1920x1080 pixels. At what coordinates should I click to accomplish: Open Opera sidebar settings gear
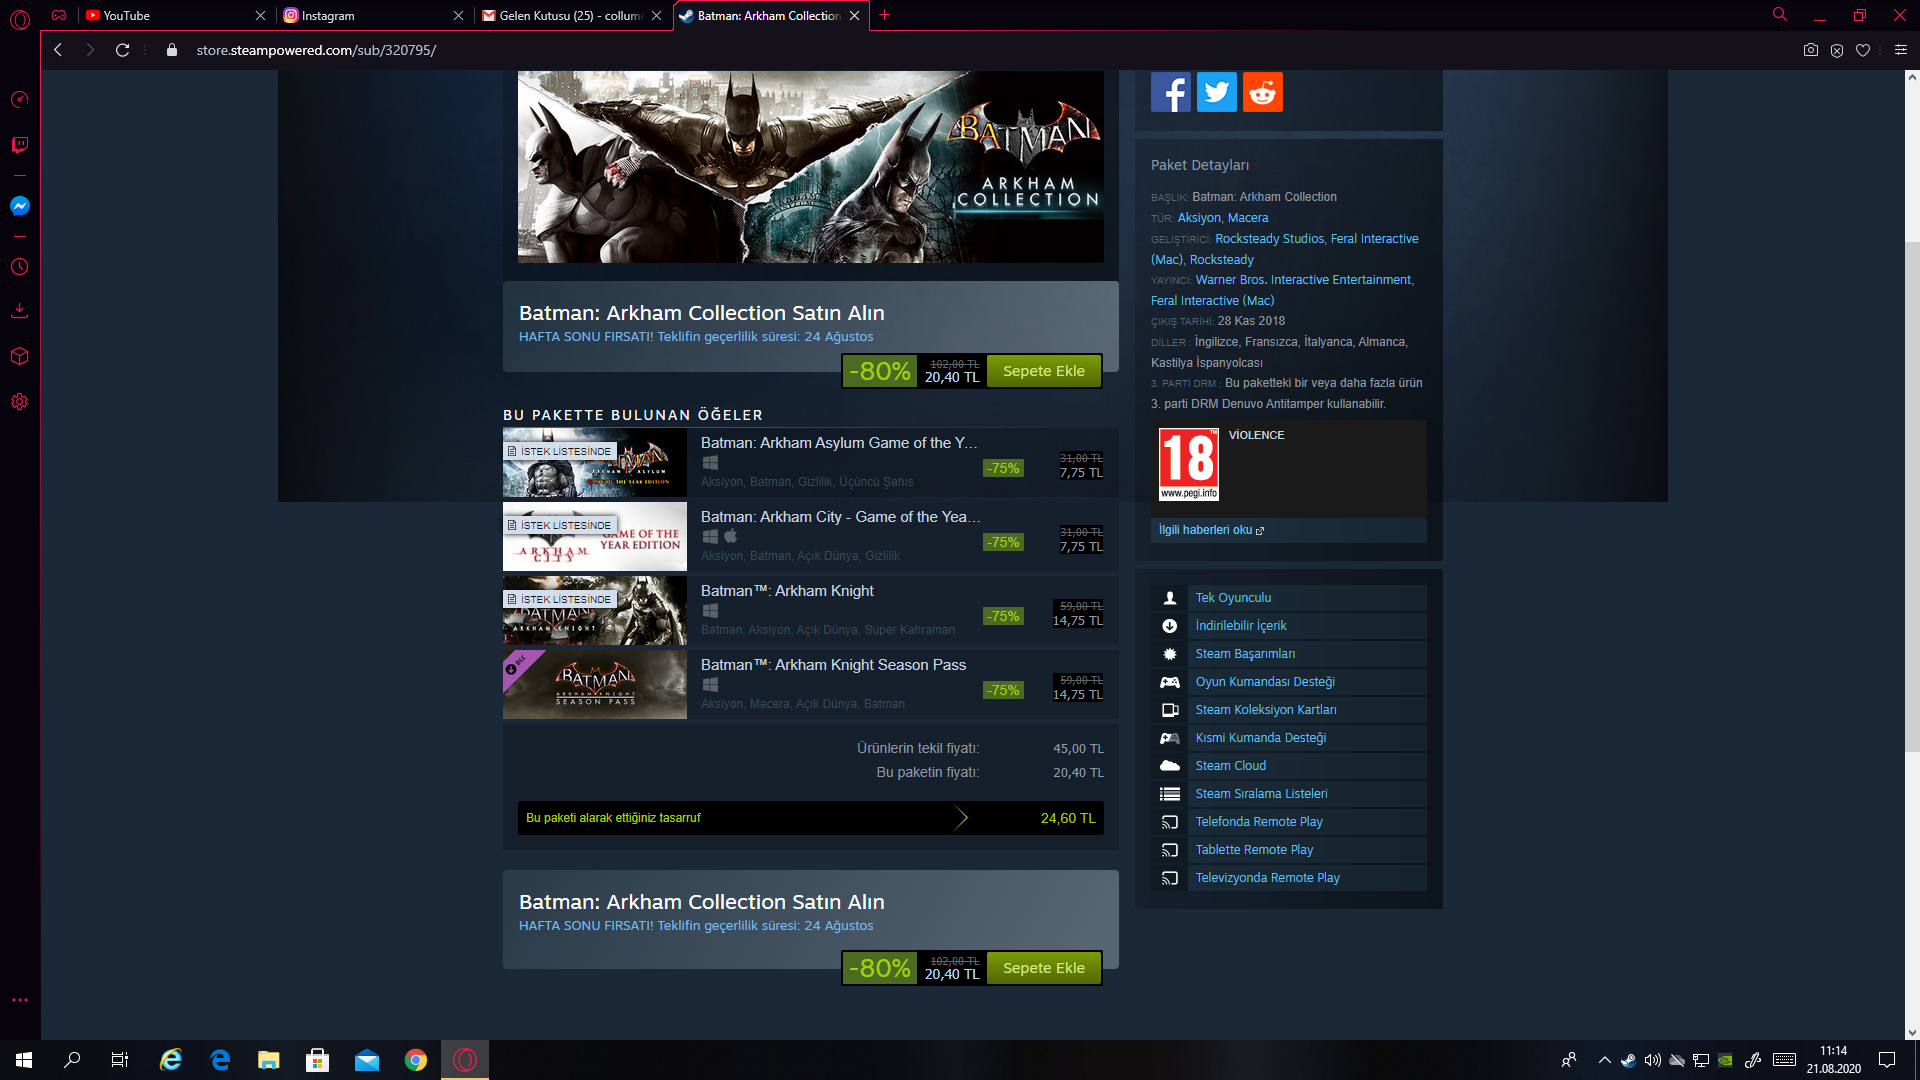19,402
